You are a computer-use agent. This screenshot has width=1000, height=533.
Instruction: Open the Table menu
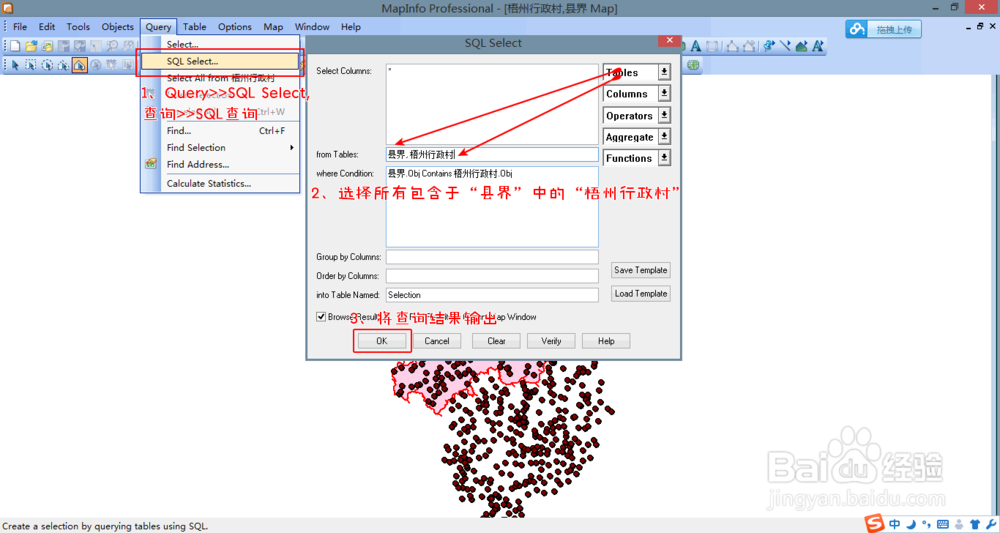tap(195, 27)
